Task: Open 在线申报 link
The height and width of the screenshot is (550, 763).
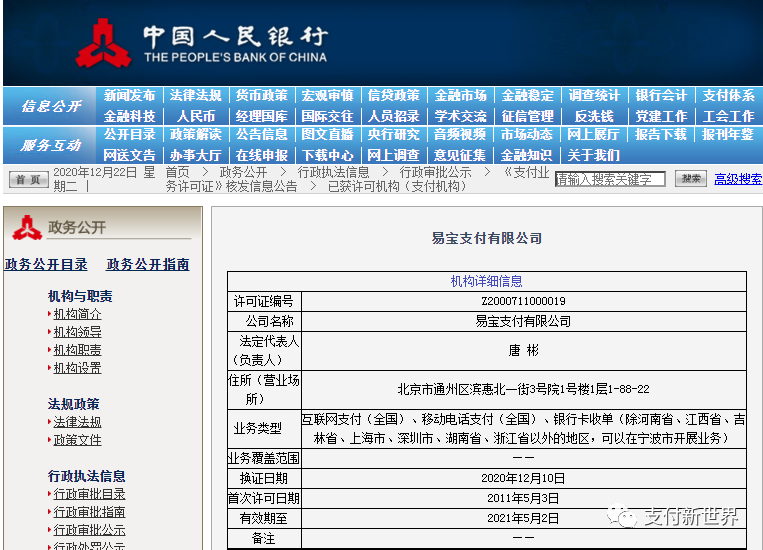Action: click(262, 155)
